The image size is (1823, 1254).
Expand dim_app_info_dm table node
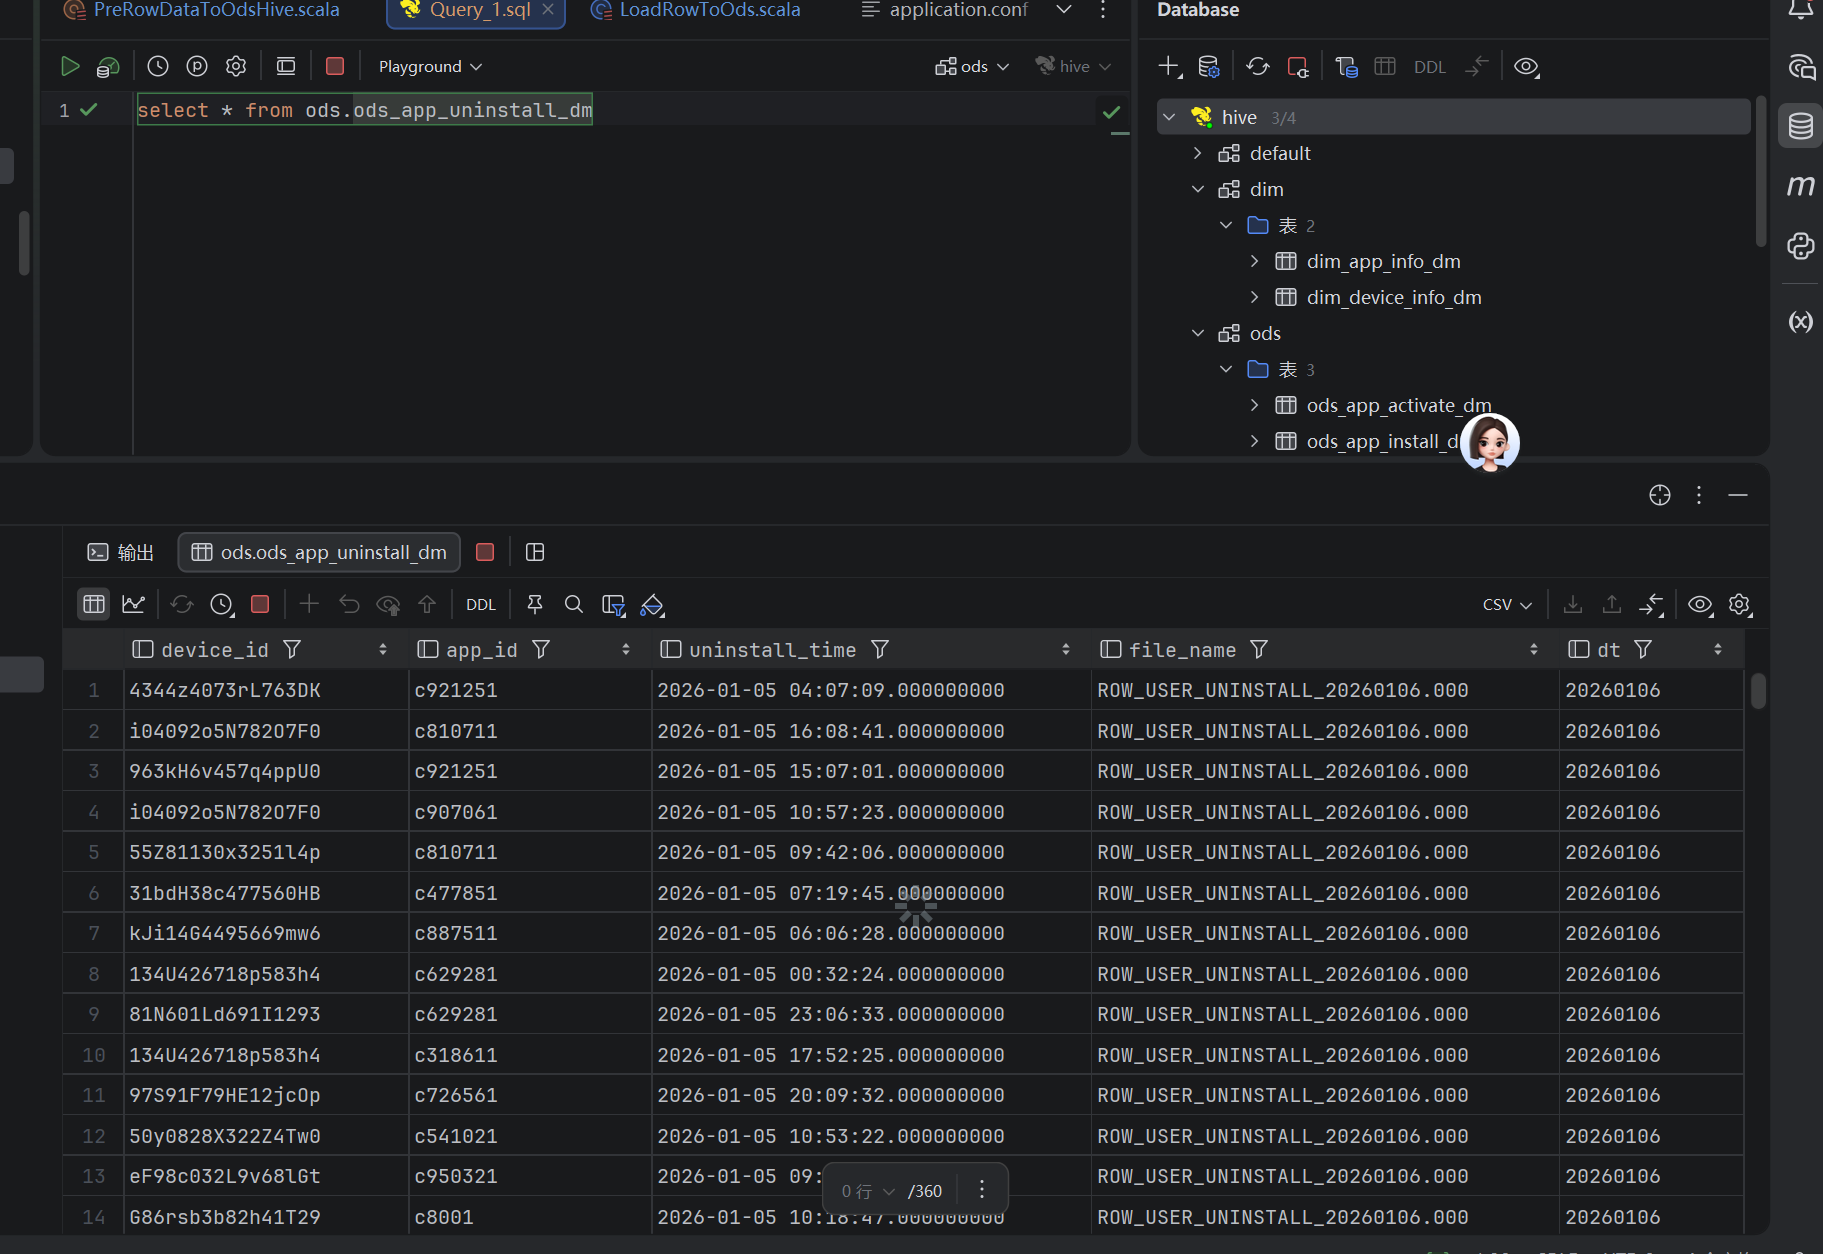(x=1254, y=261)
